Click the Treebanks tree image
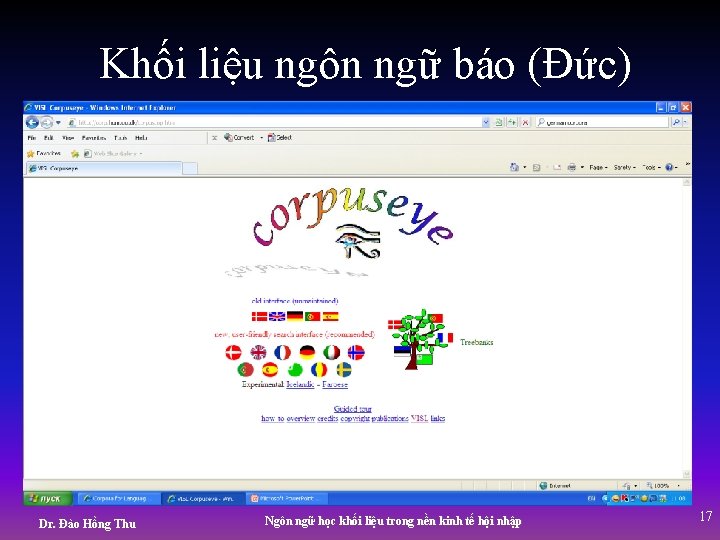This screenshot has height=540, width=720. pyautogui.click(x=420, y=339)
